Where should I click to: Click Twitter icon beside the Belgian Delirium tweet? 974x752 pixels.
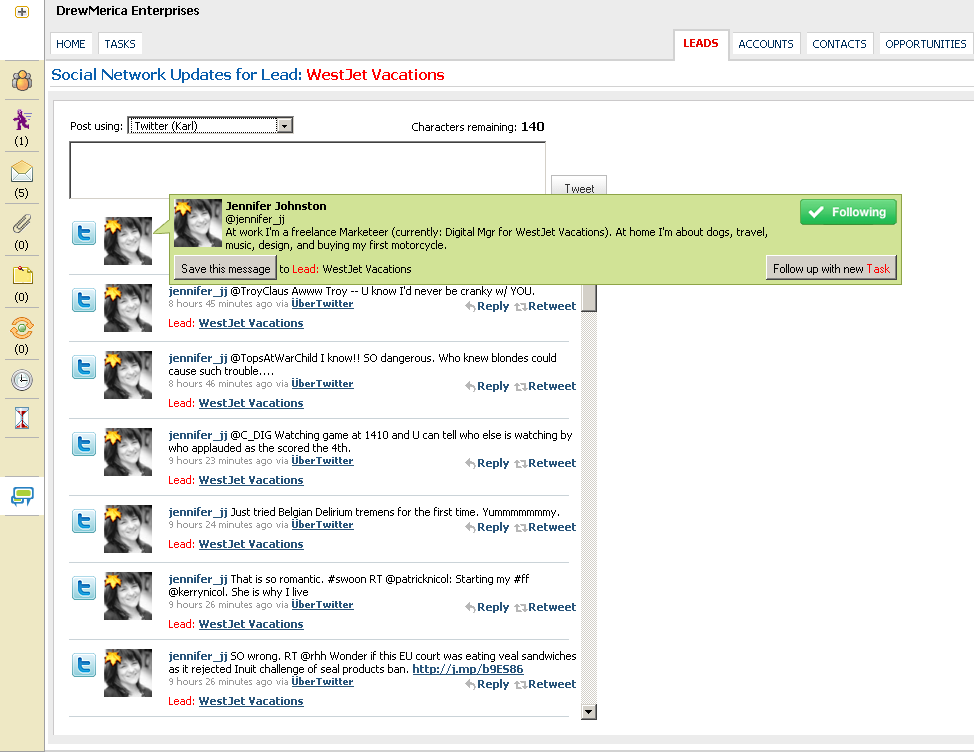84,521
